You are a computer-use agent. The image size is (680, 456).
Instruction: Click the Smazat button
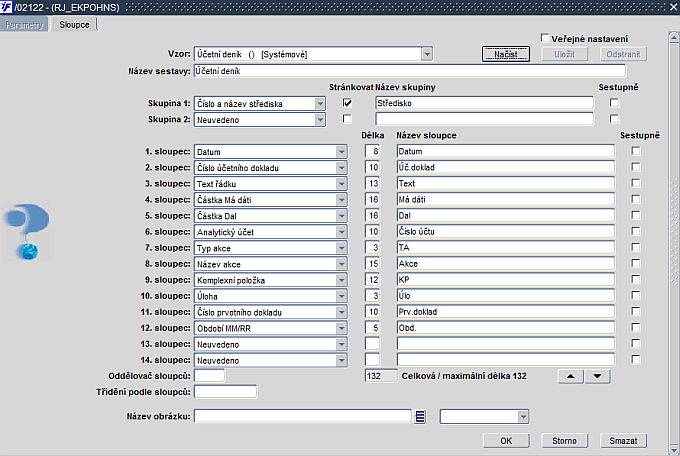tap(623, 441)
